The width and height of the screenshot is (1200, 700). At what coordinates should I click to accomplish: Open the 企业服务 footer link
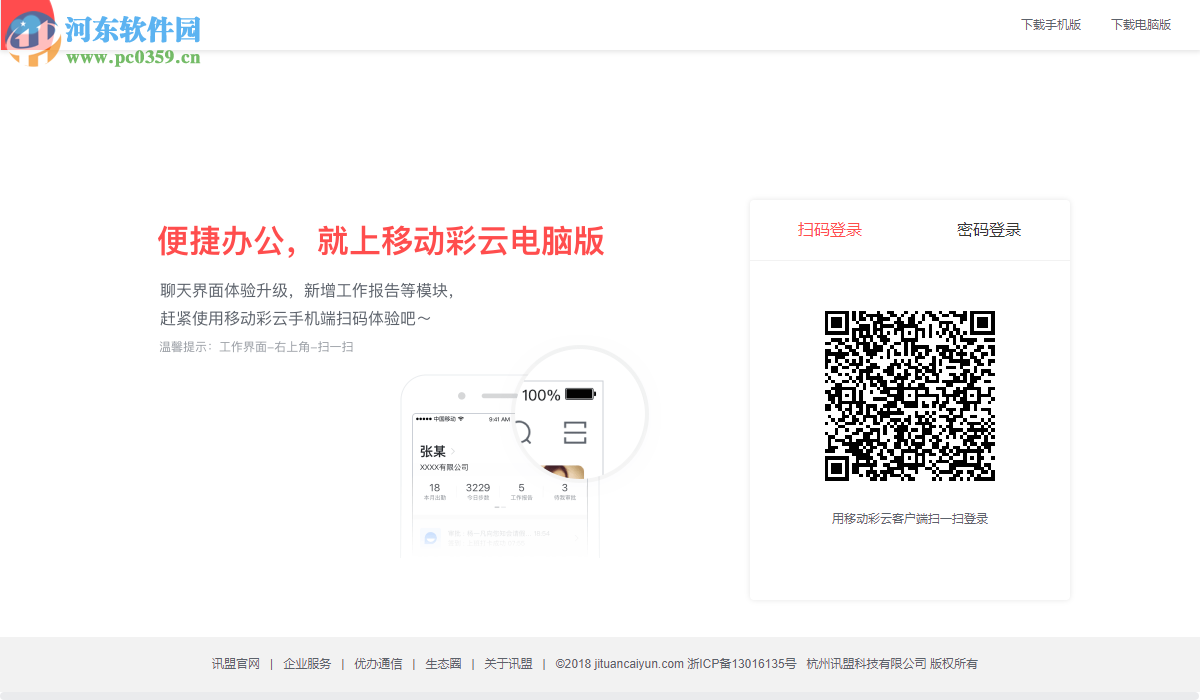click(307, 664)
